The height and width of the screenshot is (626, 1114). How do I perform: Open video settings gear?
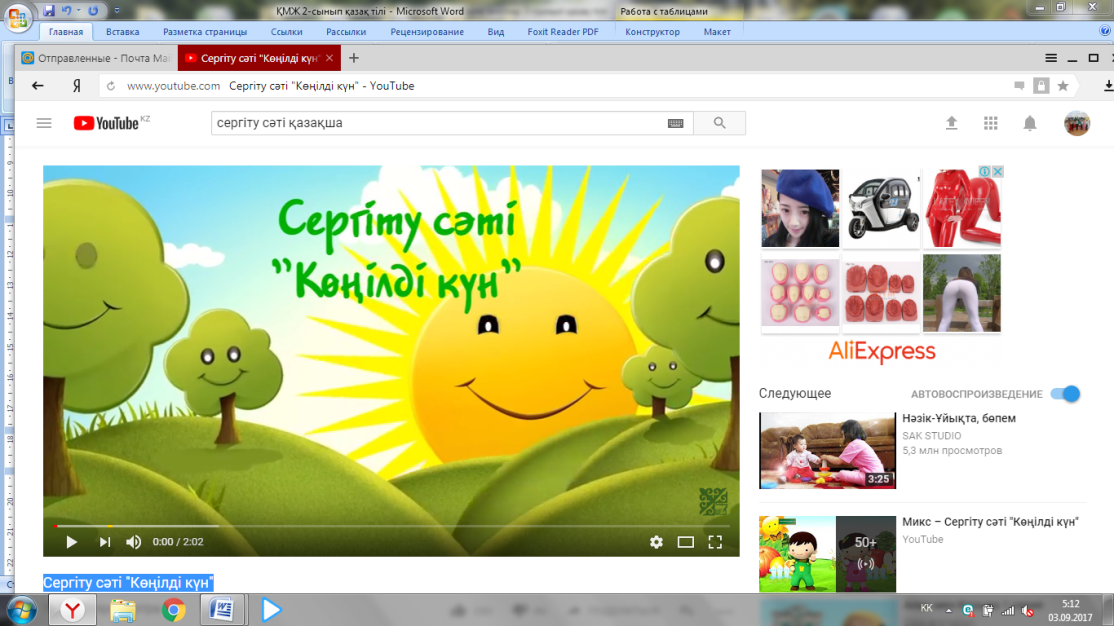(x=656, y=542)
